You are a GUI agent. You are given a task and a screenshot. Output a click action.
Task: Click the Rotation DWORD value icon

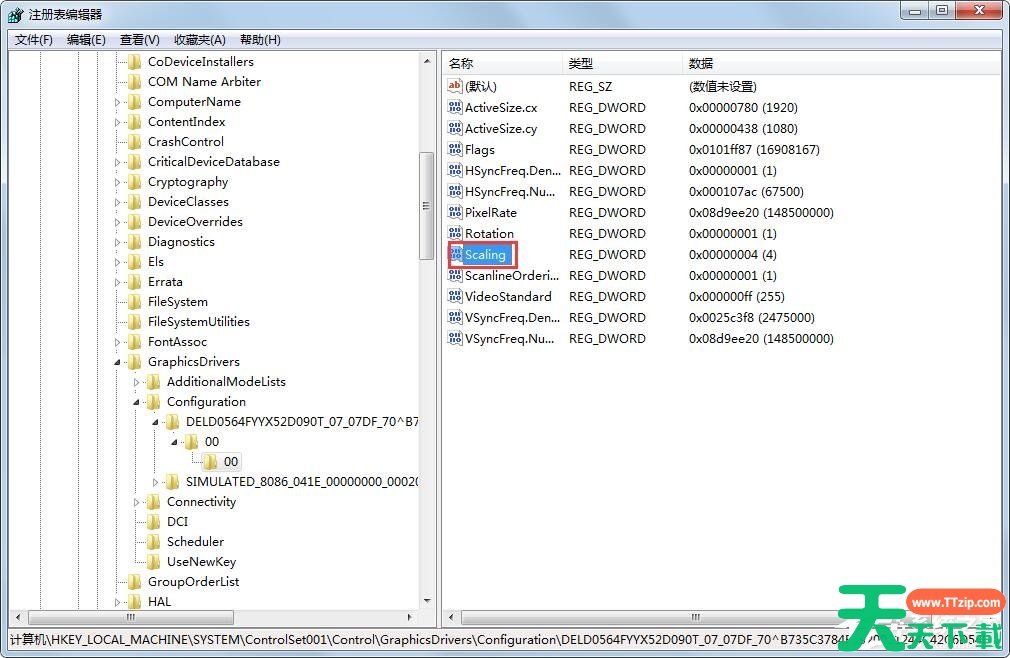click(455, 233)
